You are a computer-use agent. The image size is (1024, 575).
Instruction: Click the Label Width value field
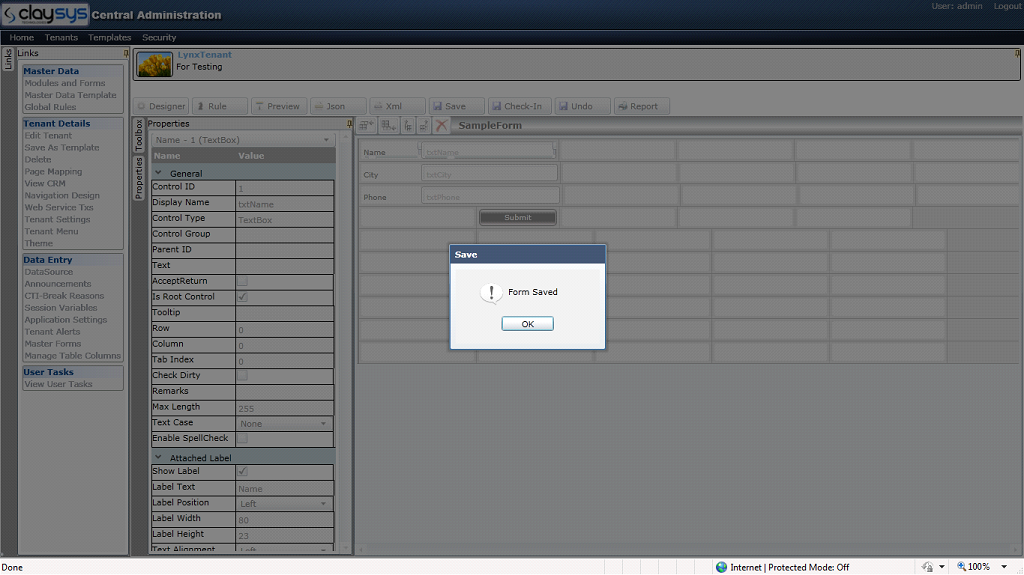[x=284, y=519]
